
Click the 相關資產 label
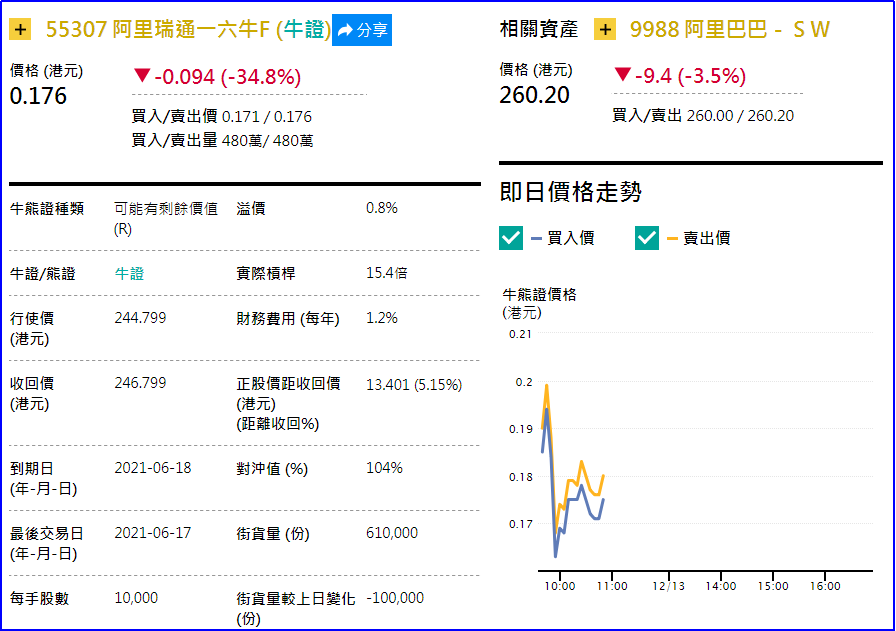[538, 29]
